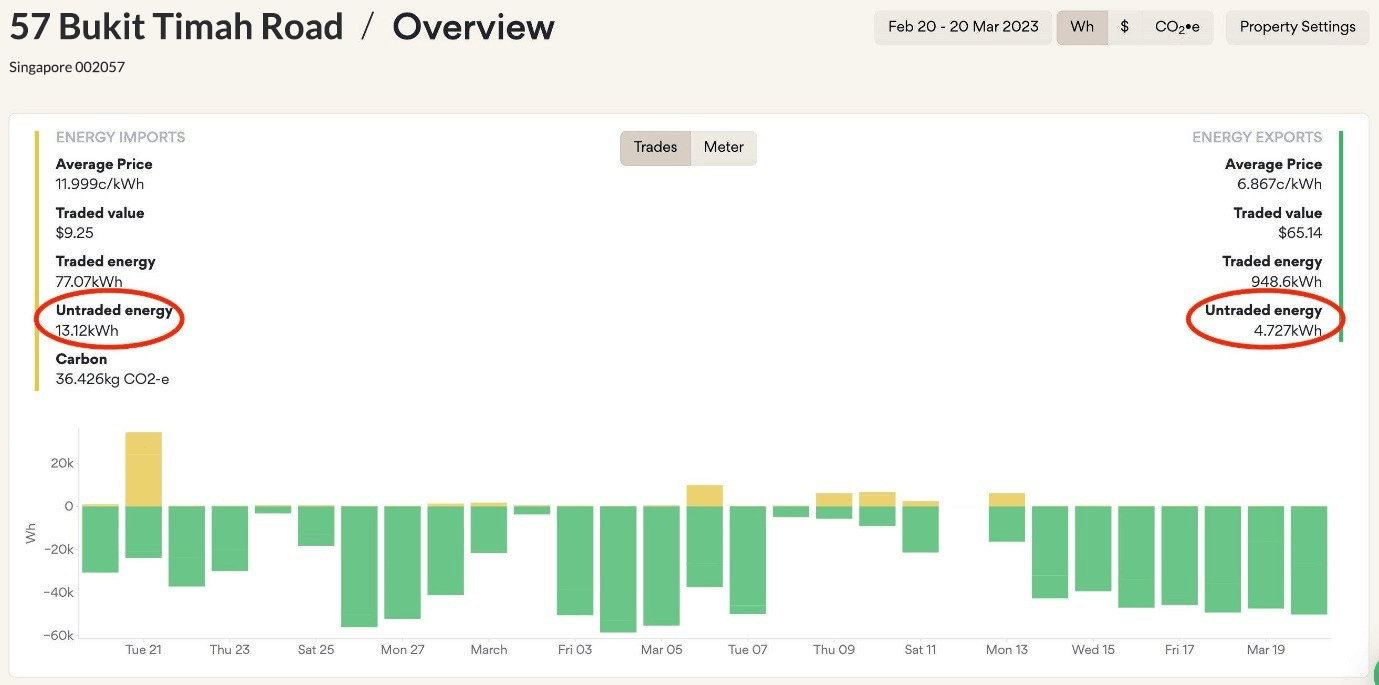Select the tall yellow import bar on Tue 21

pyautogui.click(x=143, y=469)
